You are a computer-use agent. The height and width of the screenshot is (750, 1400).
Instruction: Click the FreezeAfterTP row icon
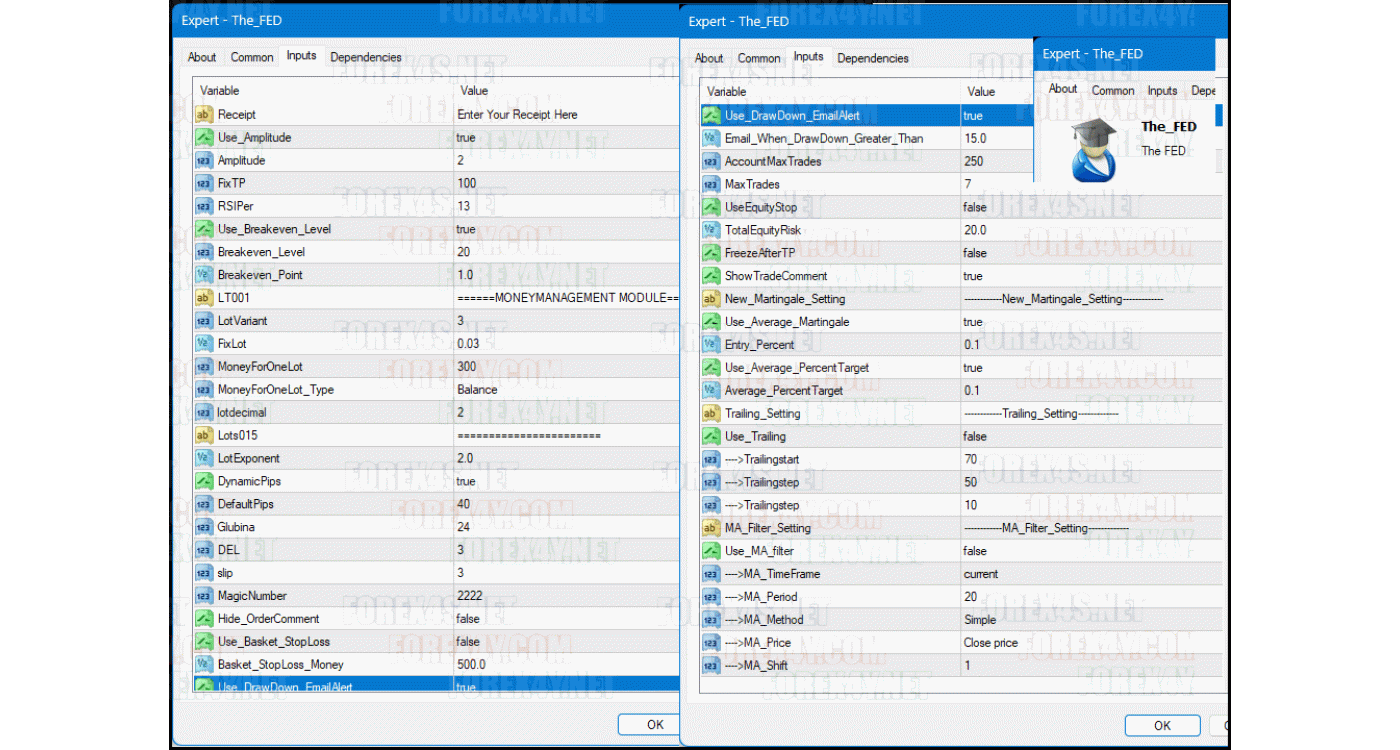click(711, 254)
